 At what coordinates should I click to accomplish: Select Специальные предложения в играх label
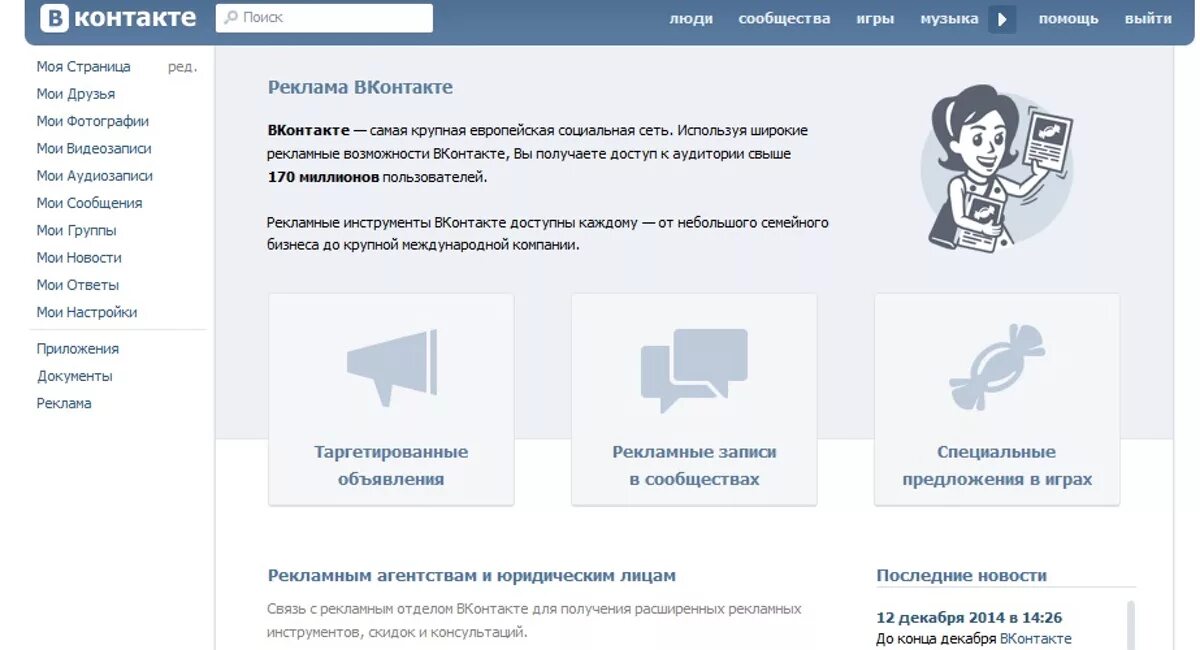pyautogui.click(x=997, y=465)
